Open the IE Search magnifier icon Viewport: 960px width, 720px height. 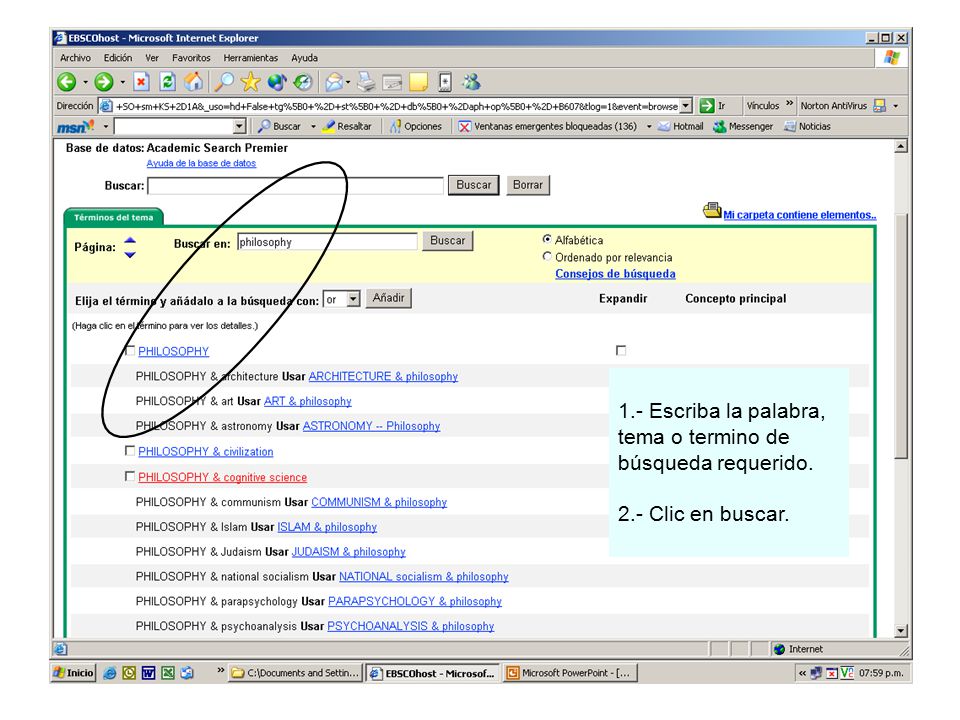point(225,81)
